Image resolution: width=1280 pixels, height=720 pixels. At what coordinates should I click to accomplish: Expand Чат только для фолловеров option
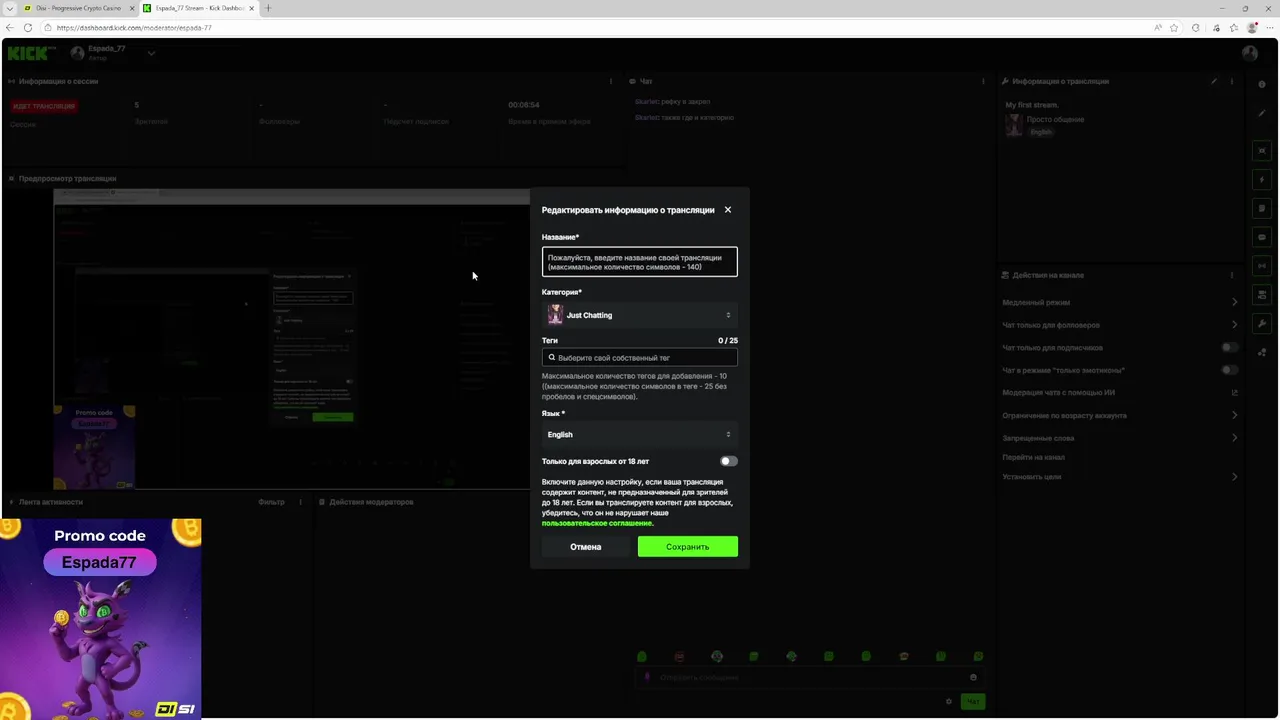coord(1120,325)
